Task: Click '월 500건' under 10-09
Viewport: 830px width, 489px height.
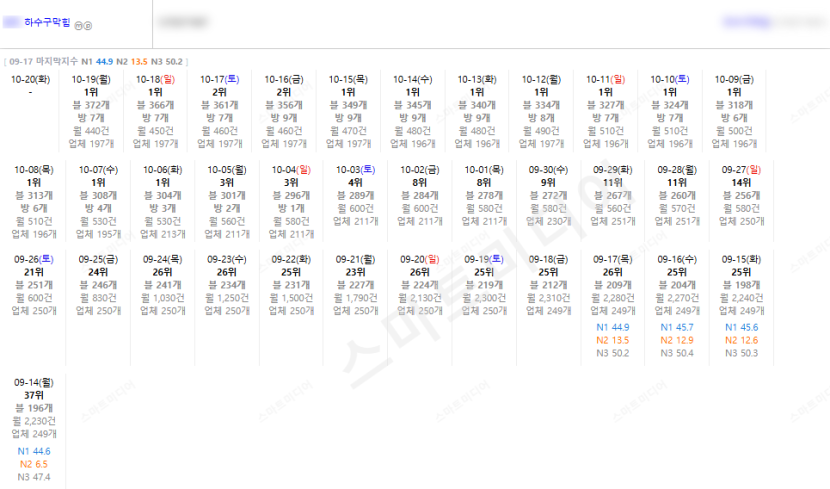Action: click(734, 131)
